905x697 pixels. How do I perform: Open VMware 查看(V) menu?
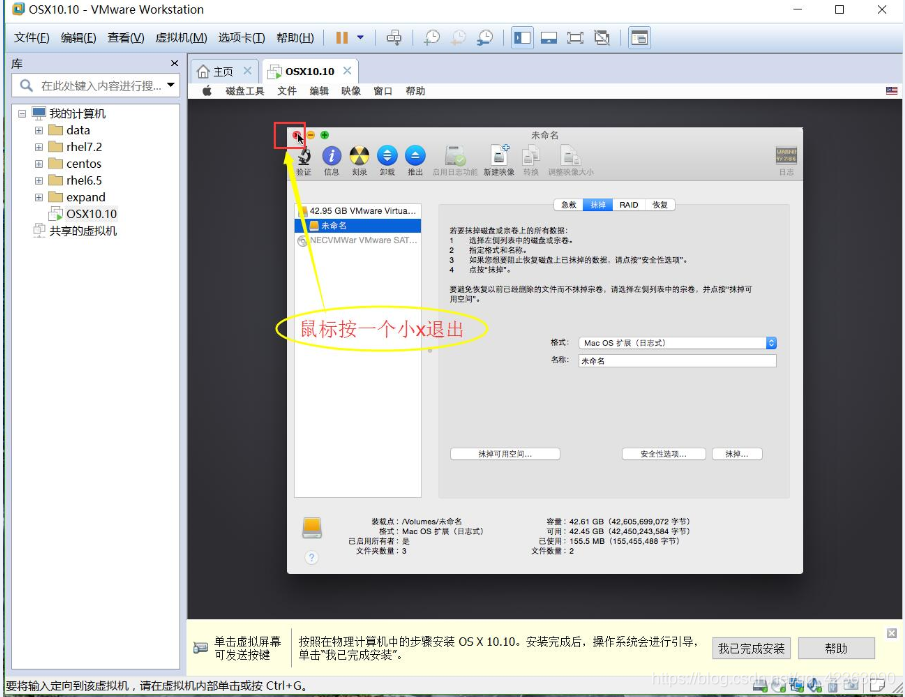pos(125,38)
